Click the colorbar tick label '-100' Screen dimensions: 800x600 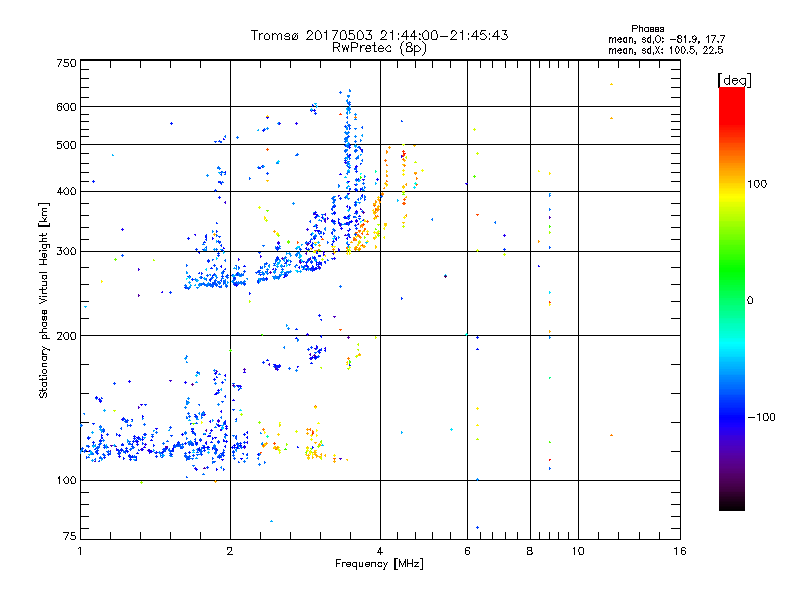click(x=762, y=417)
